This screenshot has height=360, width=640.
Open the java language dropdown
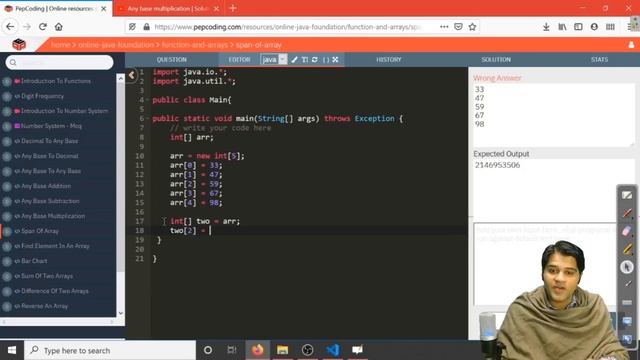pos(274,60)
